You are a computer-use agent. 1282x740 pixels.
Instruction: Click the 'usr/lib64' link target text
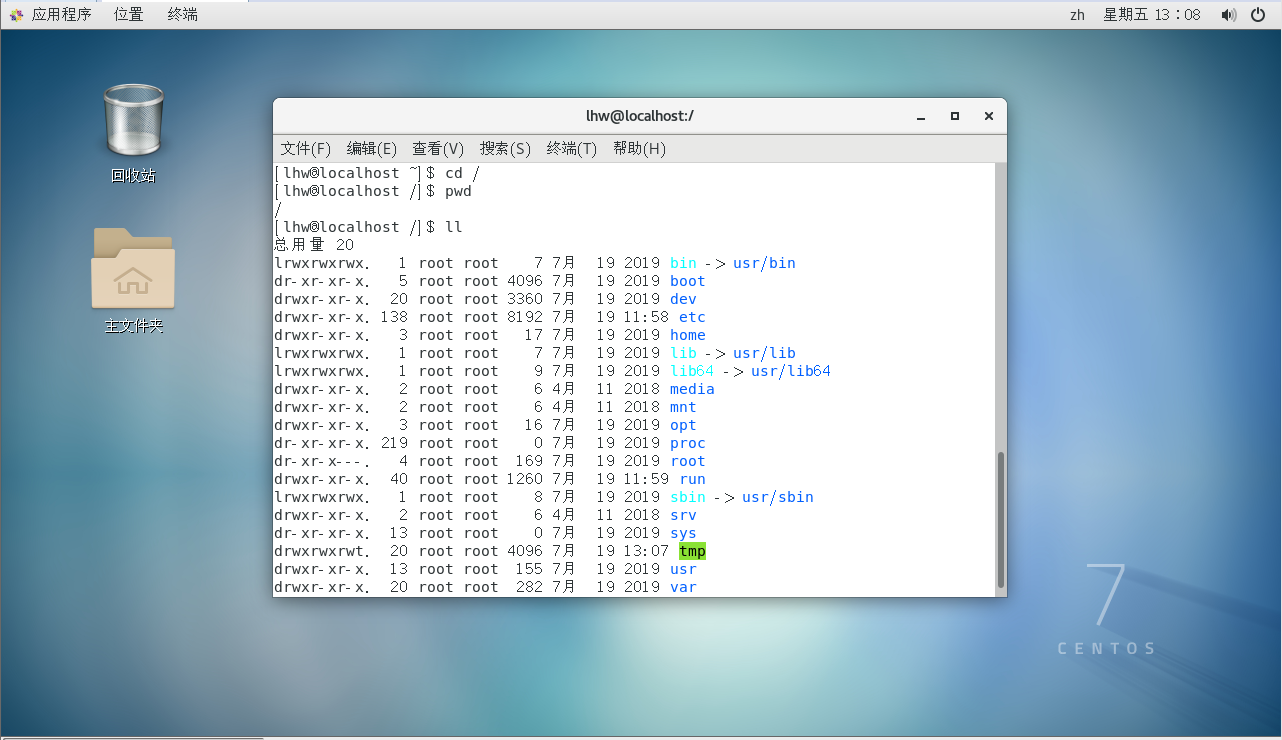(x=791, y=371)
